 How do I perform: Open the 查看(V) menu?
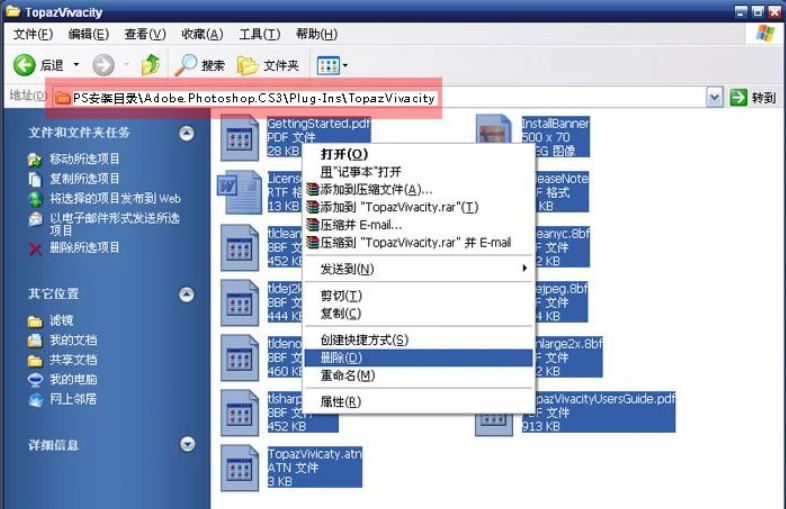pyautogui.click(x=145, y=34)
